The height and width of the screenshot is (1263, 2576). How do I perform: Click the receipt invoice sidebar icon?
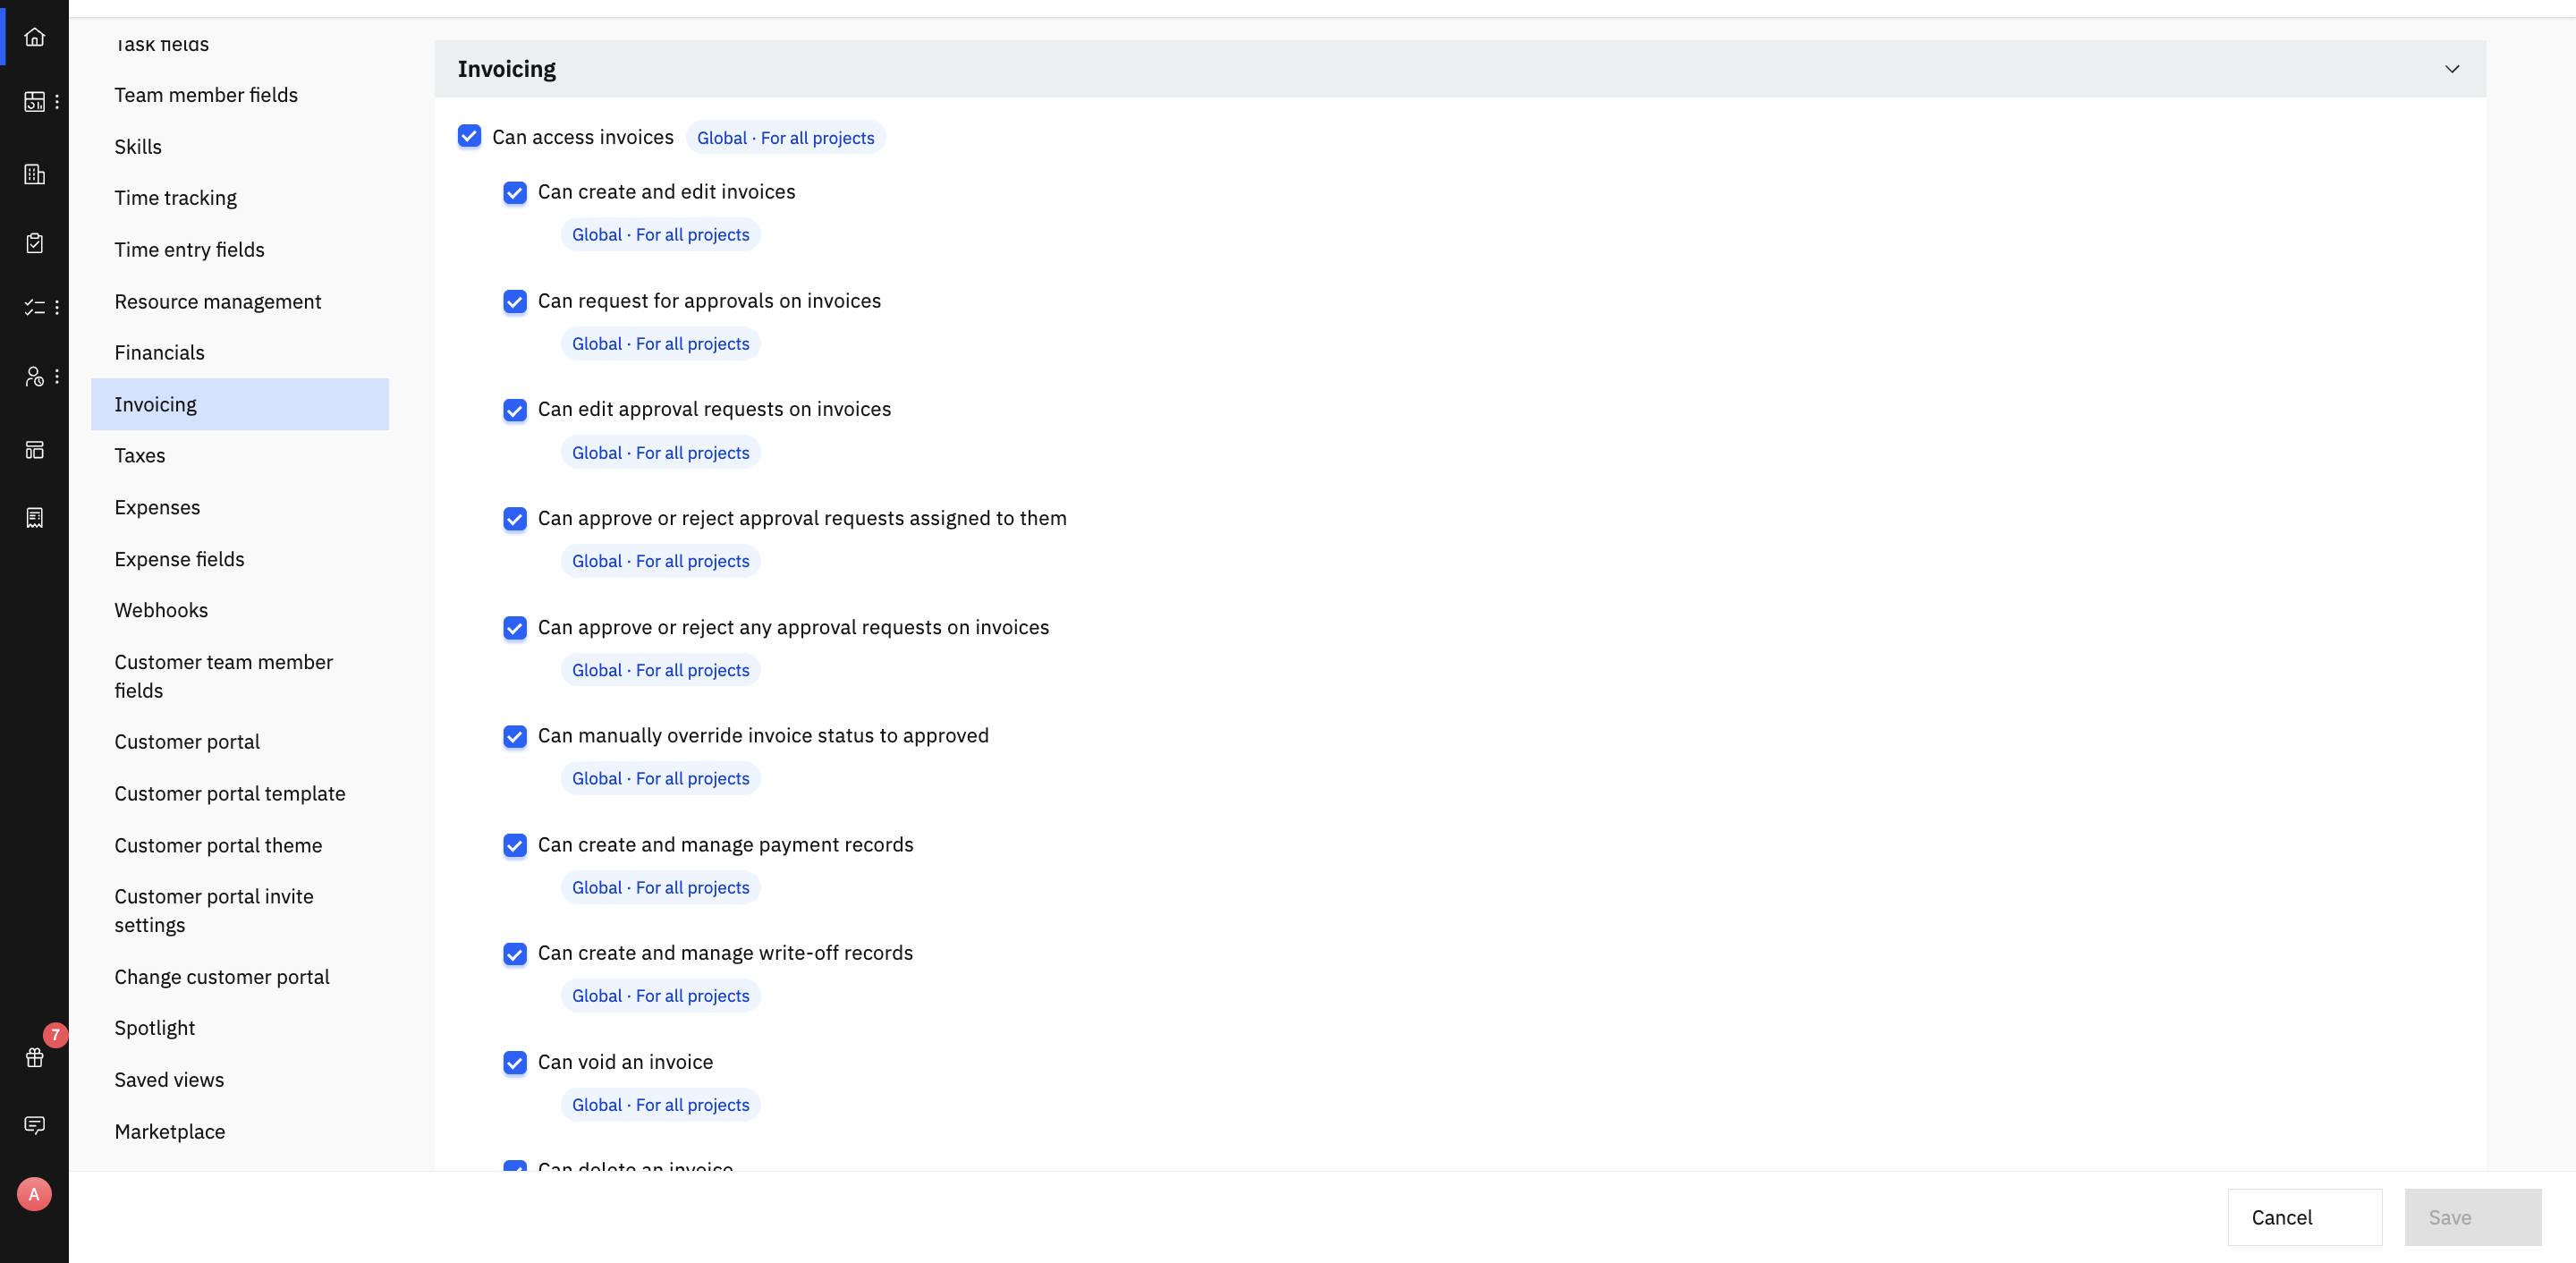coord(34,517)
